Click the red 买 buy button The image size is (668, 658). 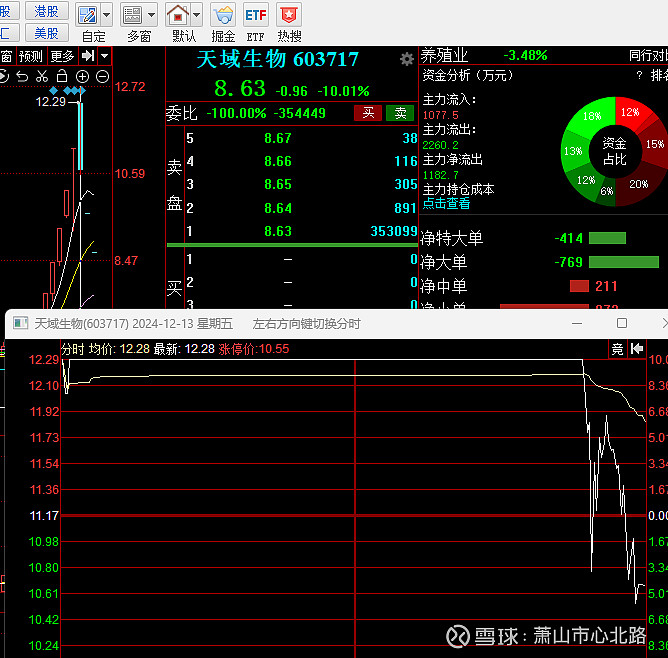(x=368, y=113)
